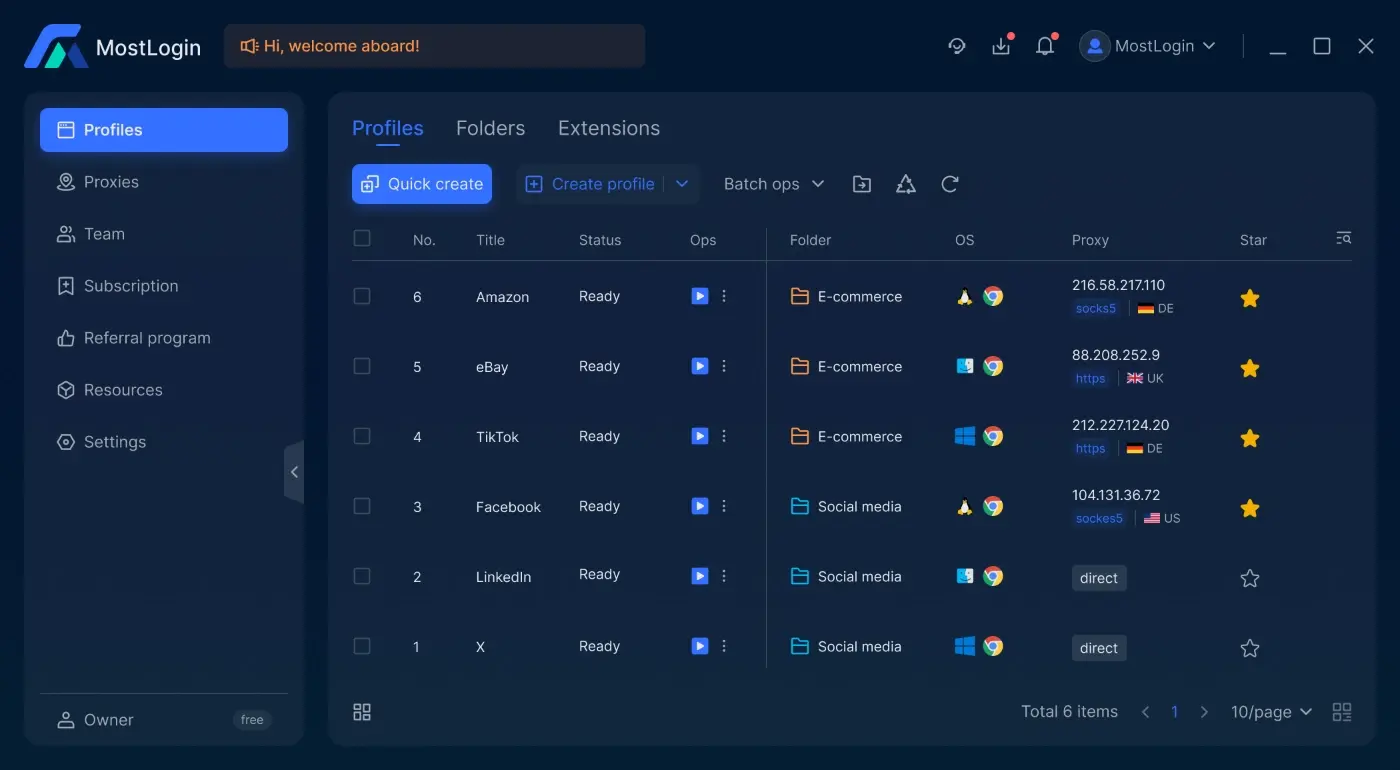Click the Chrome browser icon in Amazon row
This screenshot has height=770, width=1400.
coord(993,296)
